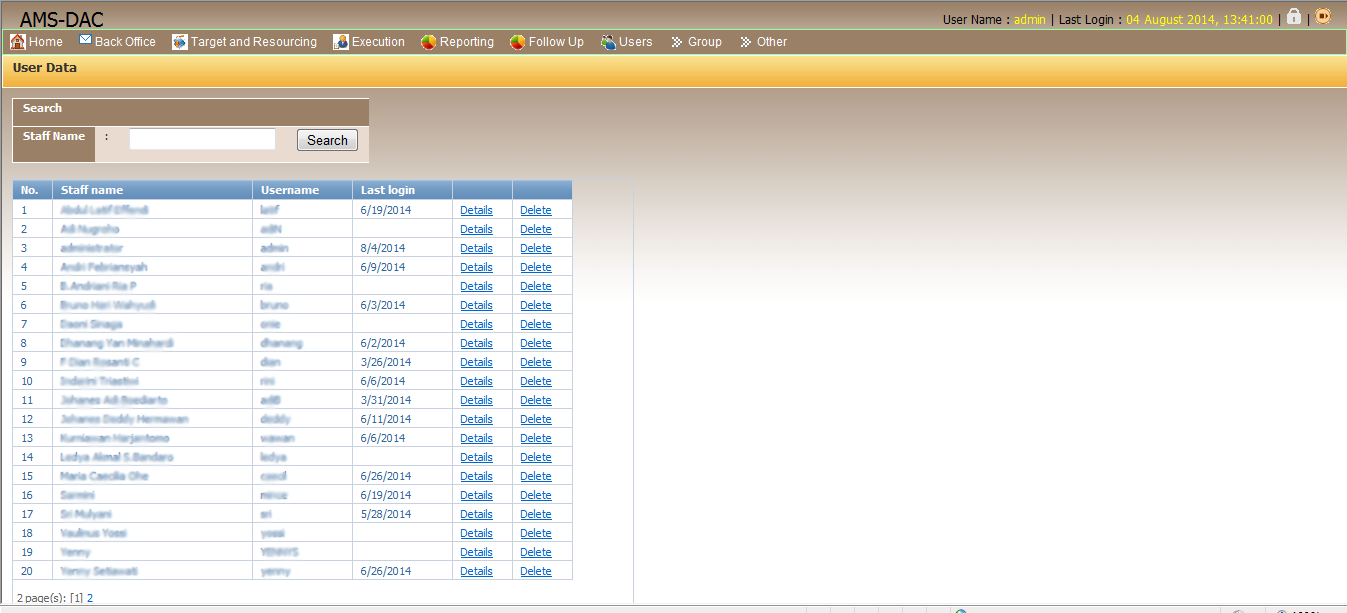Click the Home house icon
This screenshot has width=1347, height=613.
tap(17, 42)
